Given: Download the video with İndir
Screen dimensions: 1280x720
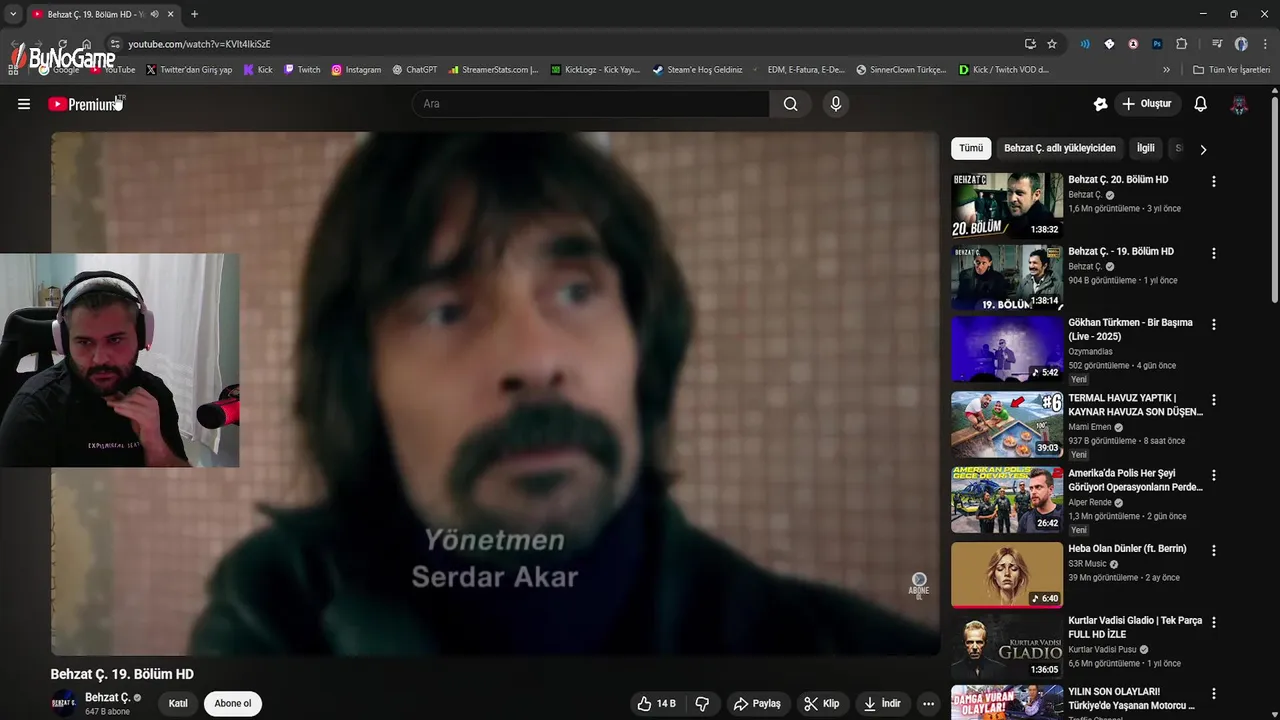Looking at the screenshot, I should coord(882,704).
